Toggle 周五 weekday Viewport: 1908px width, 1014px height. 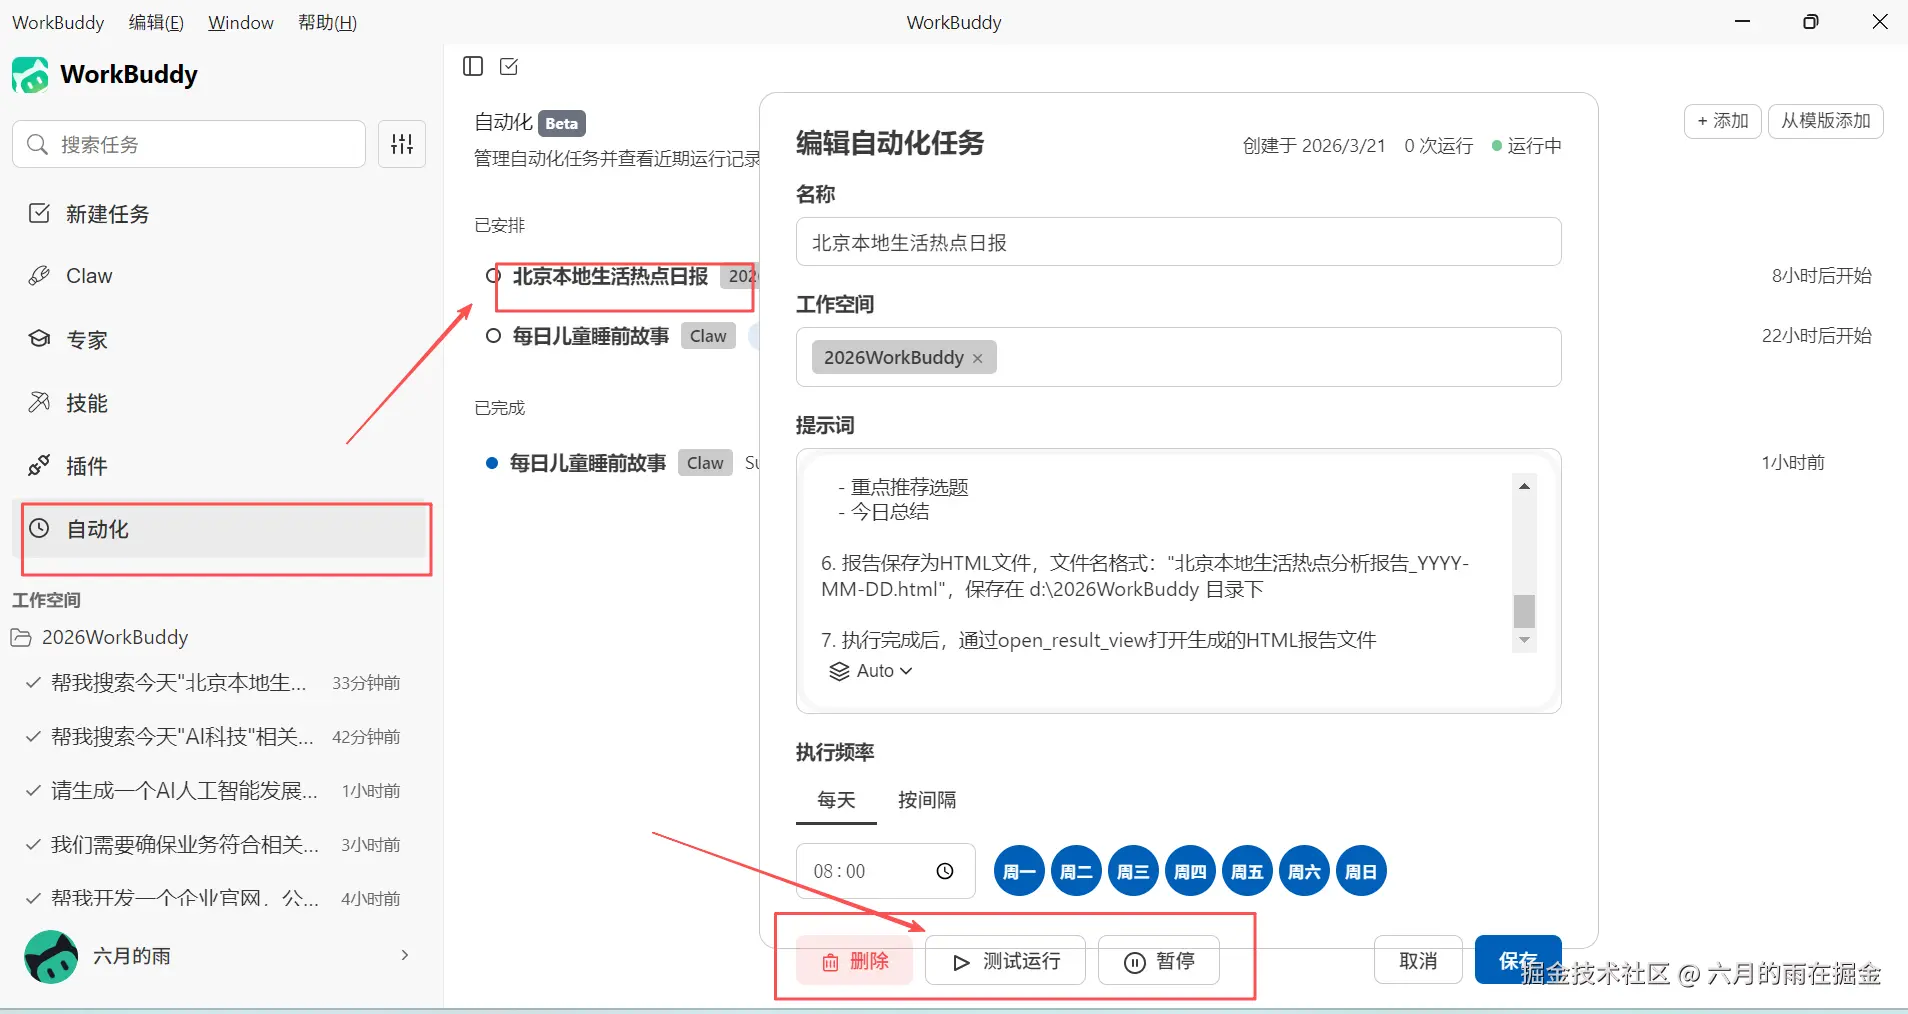pos(1247,871)
